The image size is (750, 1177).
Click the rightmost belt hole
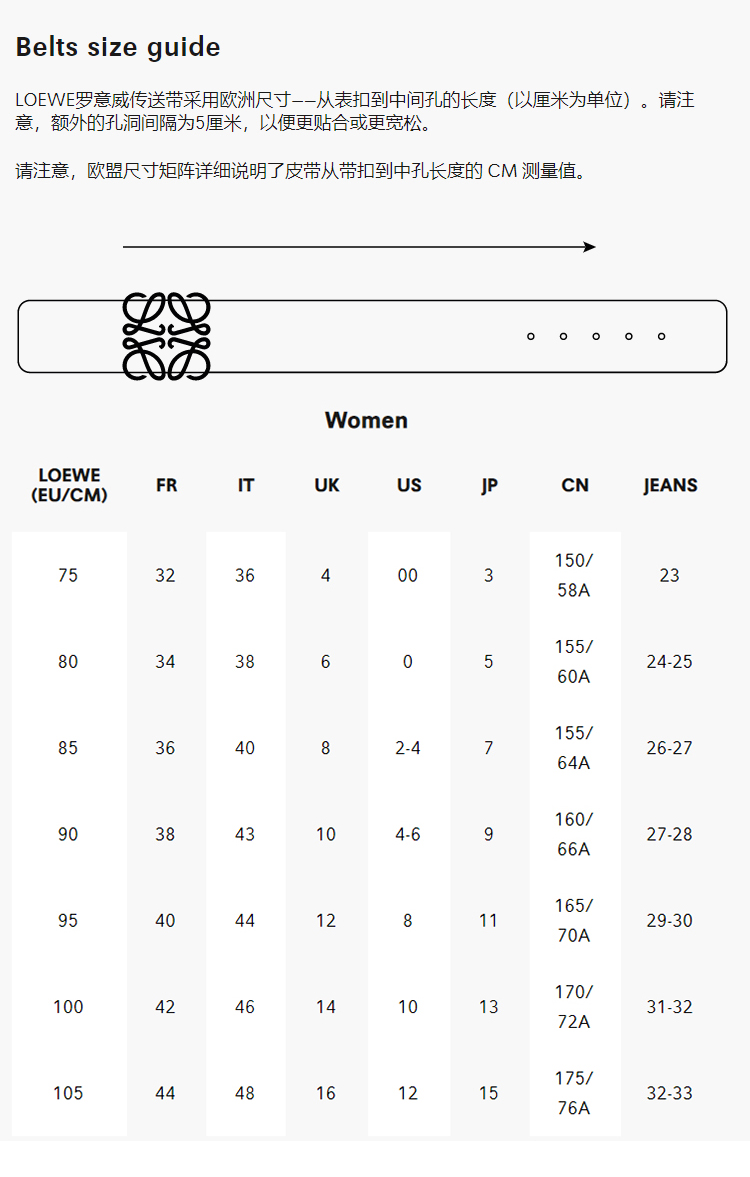tap(661, 336)
